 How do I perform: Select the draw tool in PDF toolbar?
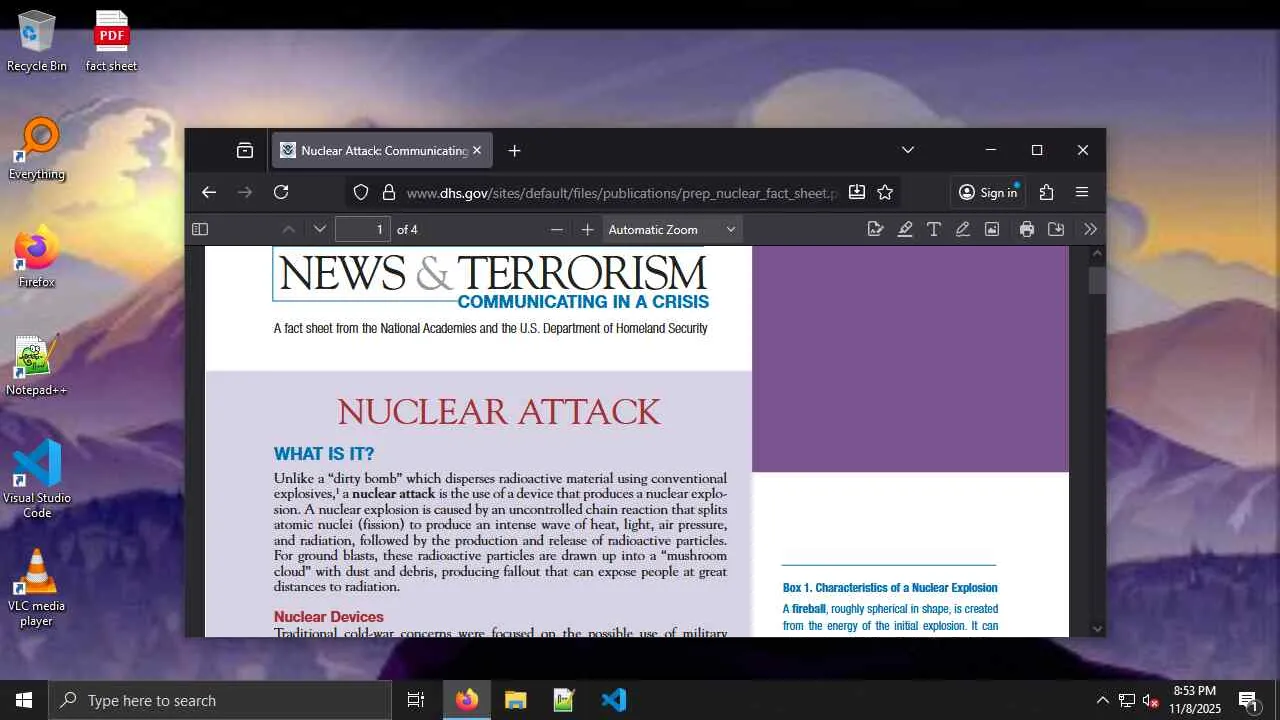[963, 229]
